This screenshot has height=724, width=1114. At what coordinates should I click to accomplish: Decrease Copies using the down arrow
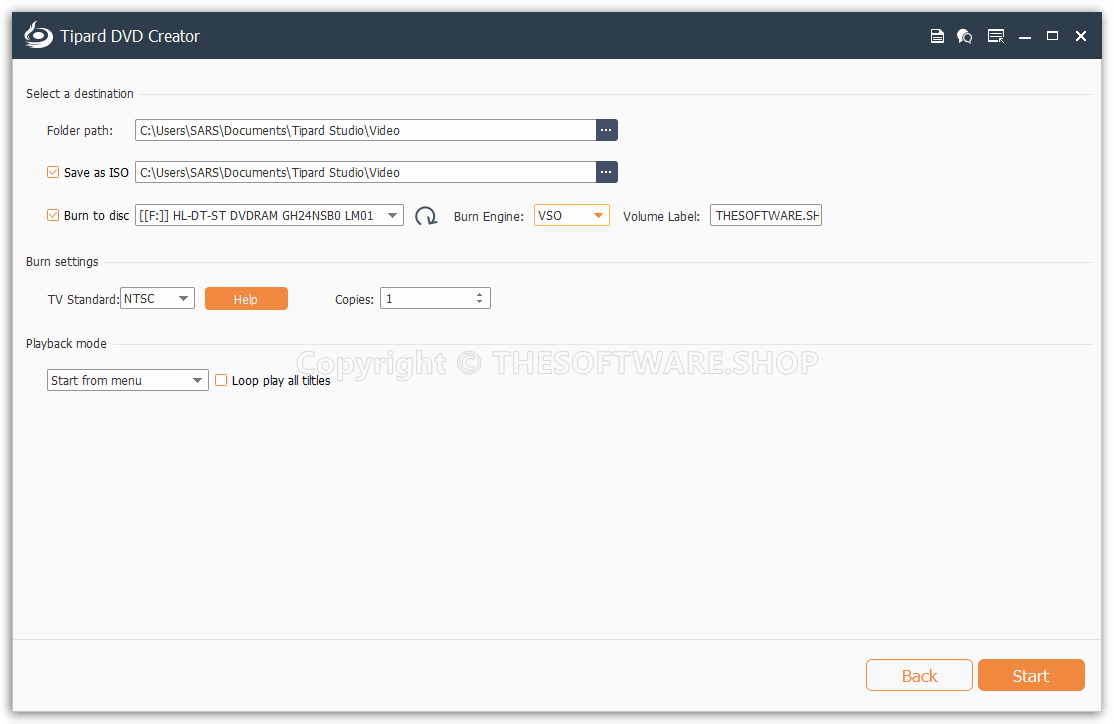(480, 303)
